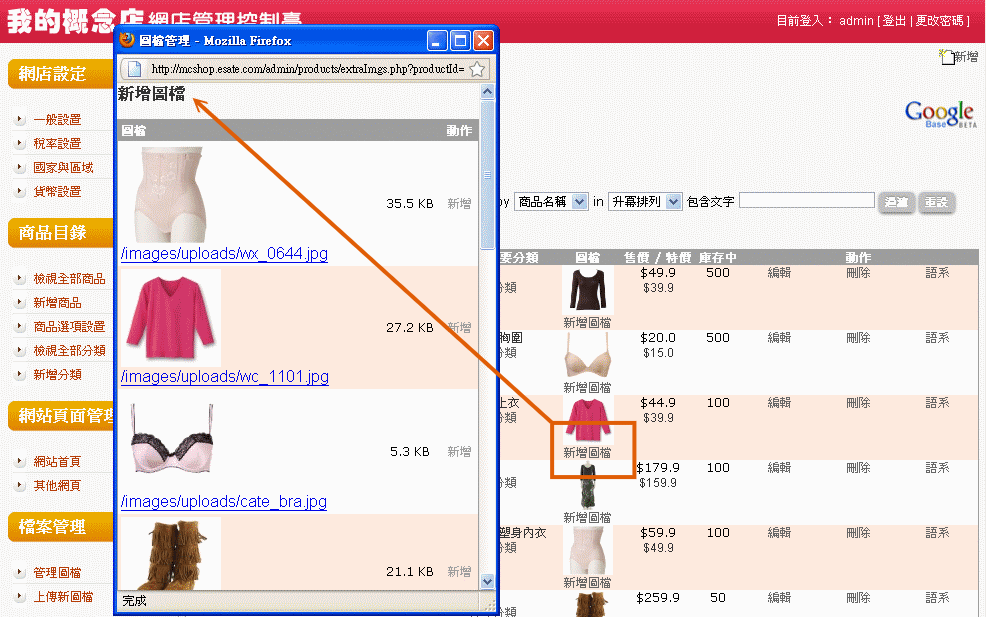Go to 上傳新圖檔 in sidebar
Viewport: 986px width, 617px height.
click(63, 597)
